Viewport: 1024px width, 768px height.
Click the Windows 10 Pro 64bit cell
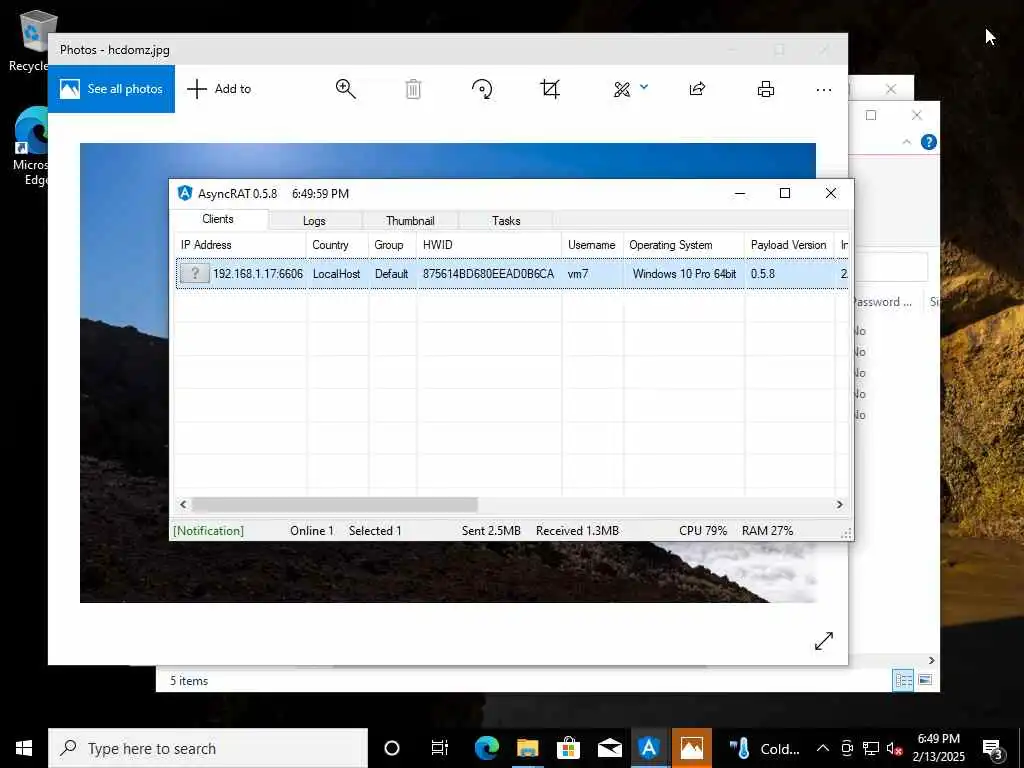tap(684, 274)
